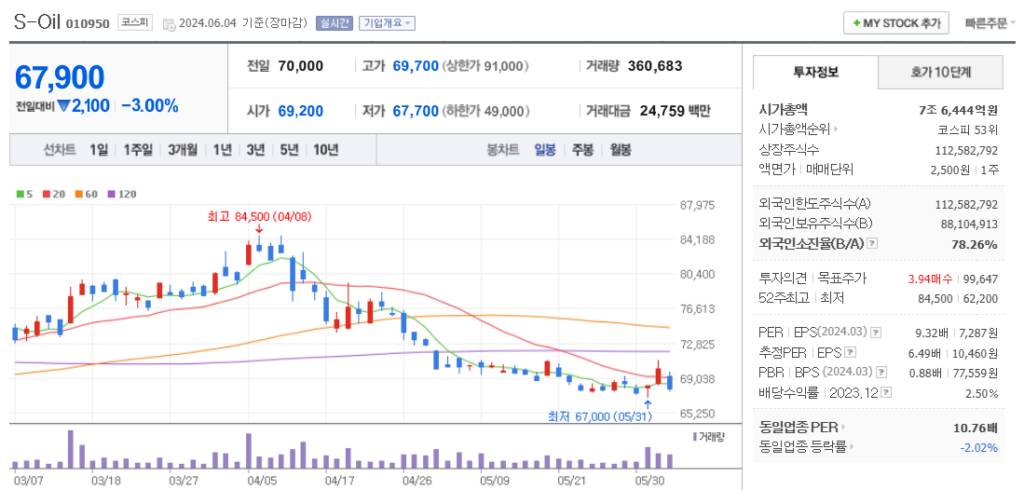Viewport: 1024px width, 490px height.
Task: Click the S-Oil stock name heading
Action: [37, 22]
